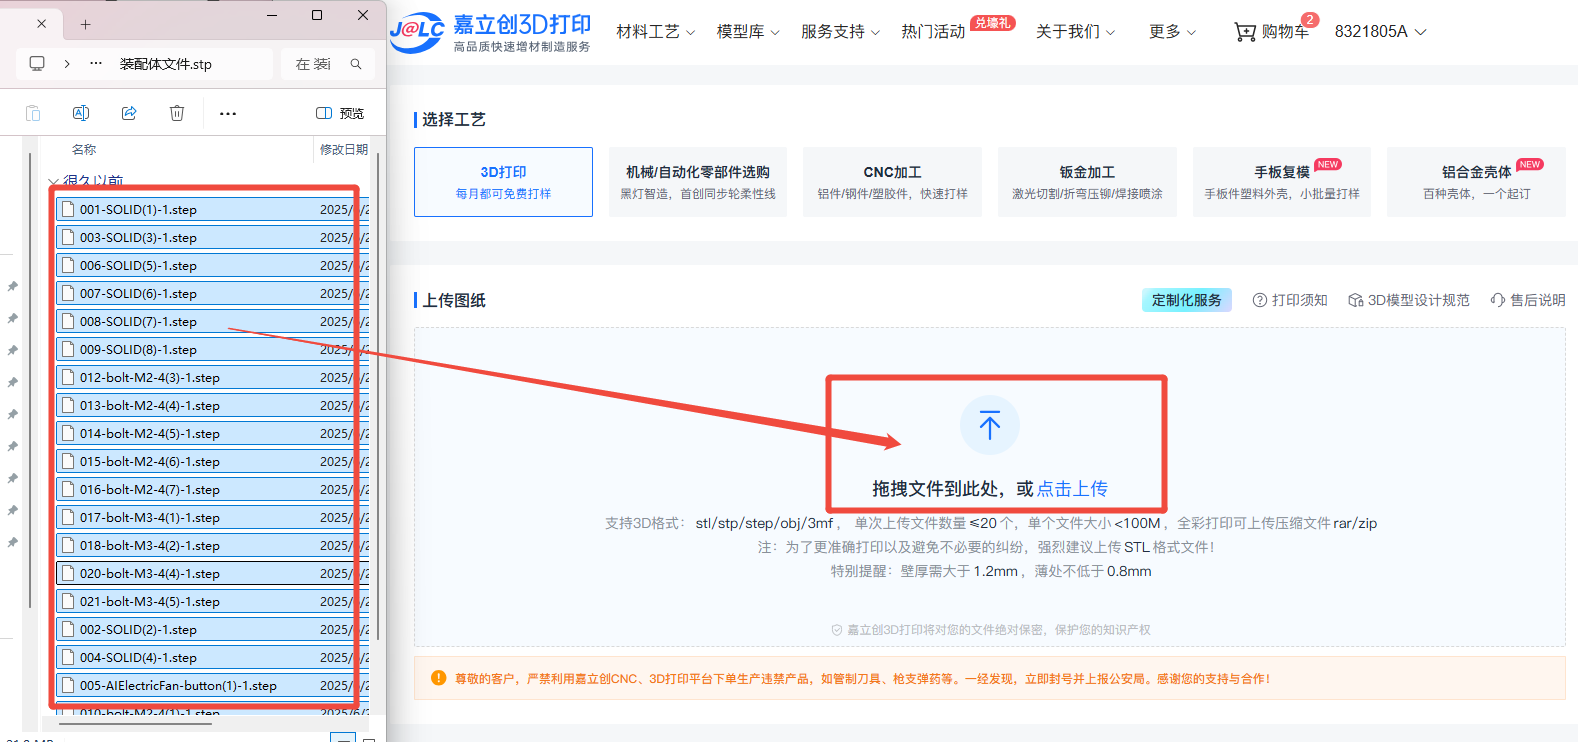Collapse the 很久以前 file group
The image size is (1578, 742).
(x=53, y=182)
